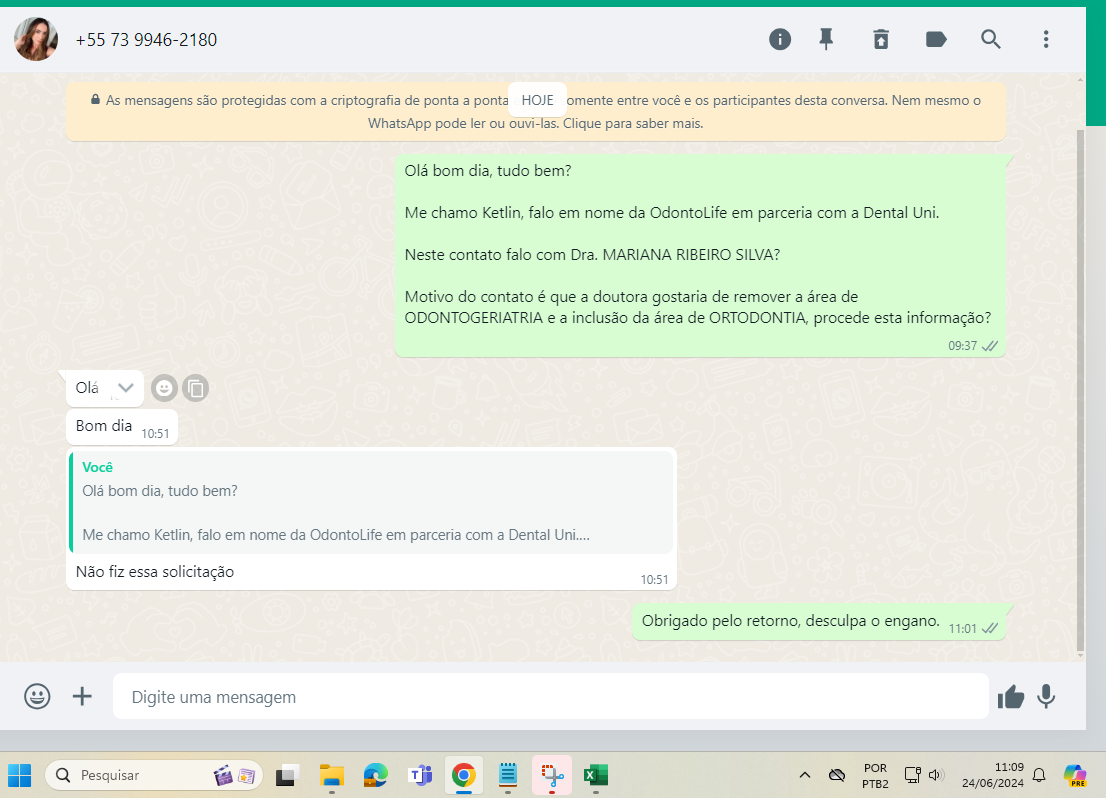This screenshot has width=1106, height=798.
Task: Open the emoji picker beside the message box
Action: click(37, 696)
